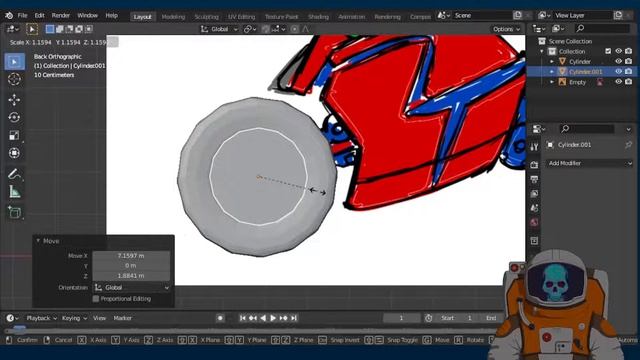640x360 pixels.
Task: Open the Playback menu in timeline
Action: [41, 318]
